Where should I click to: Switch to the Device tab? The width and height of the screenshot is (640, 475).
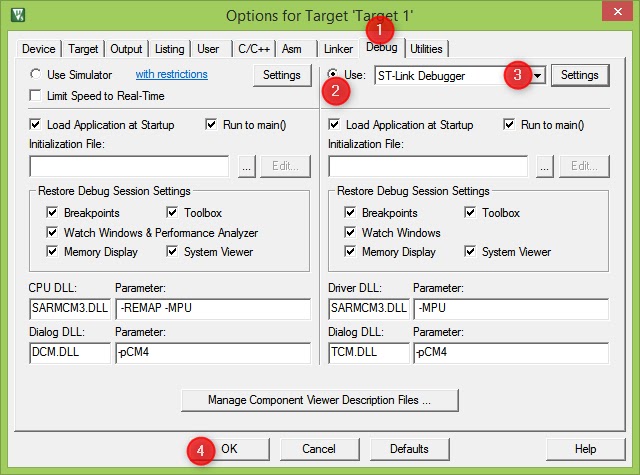(39, 49)
